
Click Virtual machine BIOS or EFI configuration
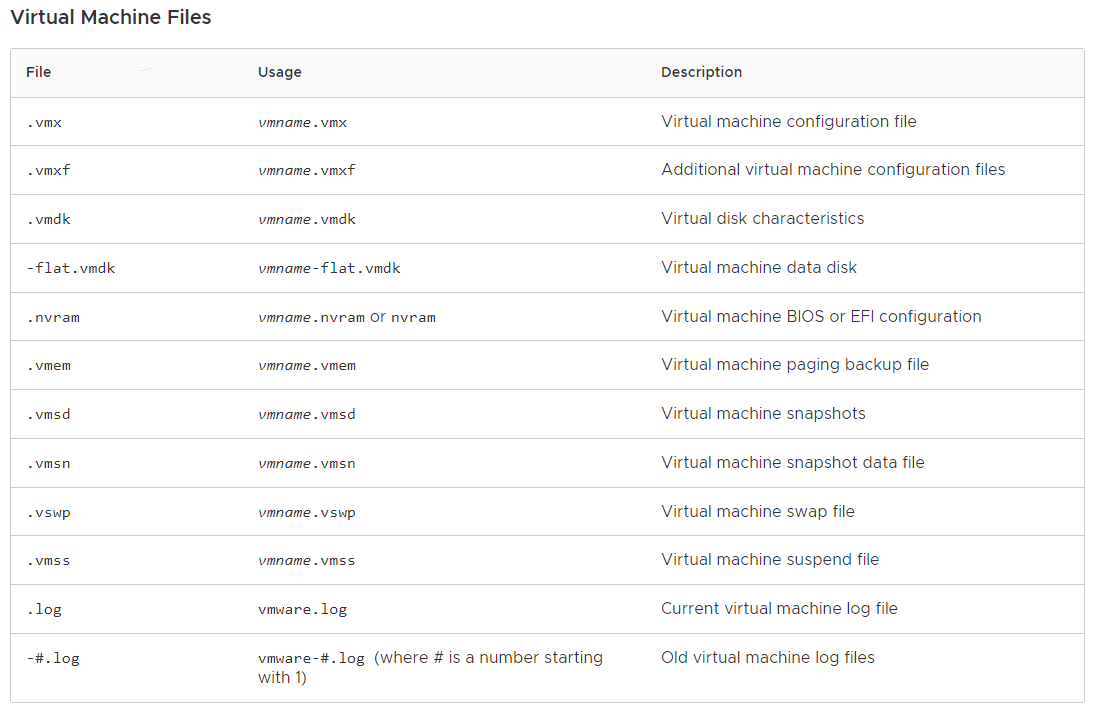(x=821, y=316)
